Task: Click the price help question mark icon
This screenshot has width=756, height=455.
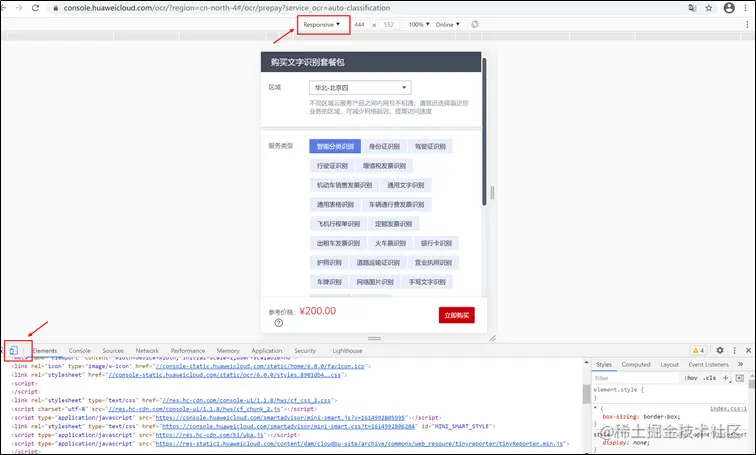Action: [x=279, y=323]
